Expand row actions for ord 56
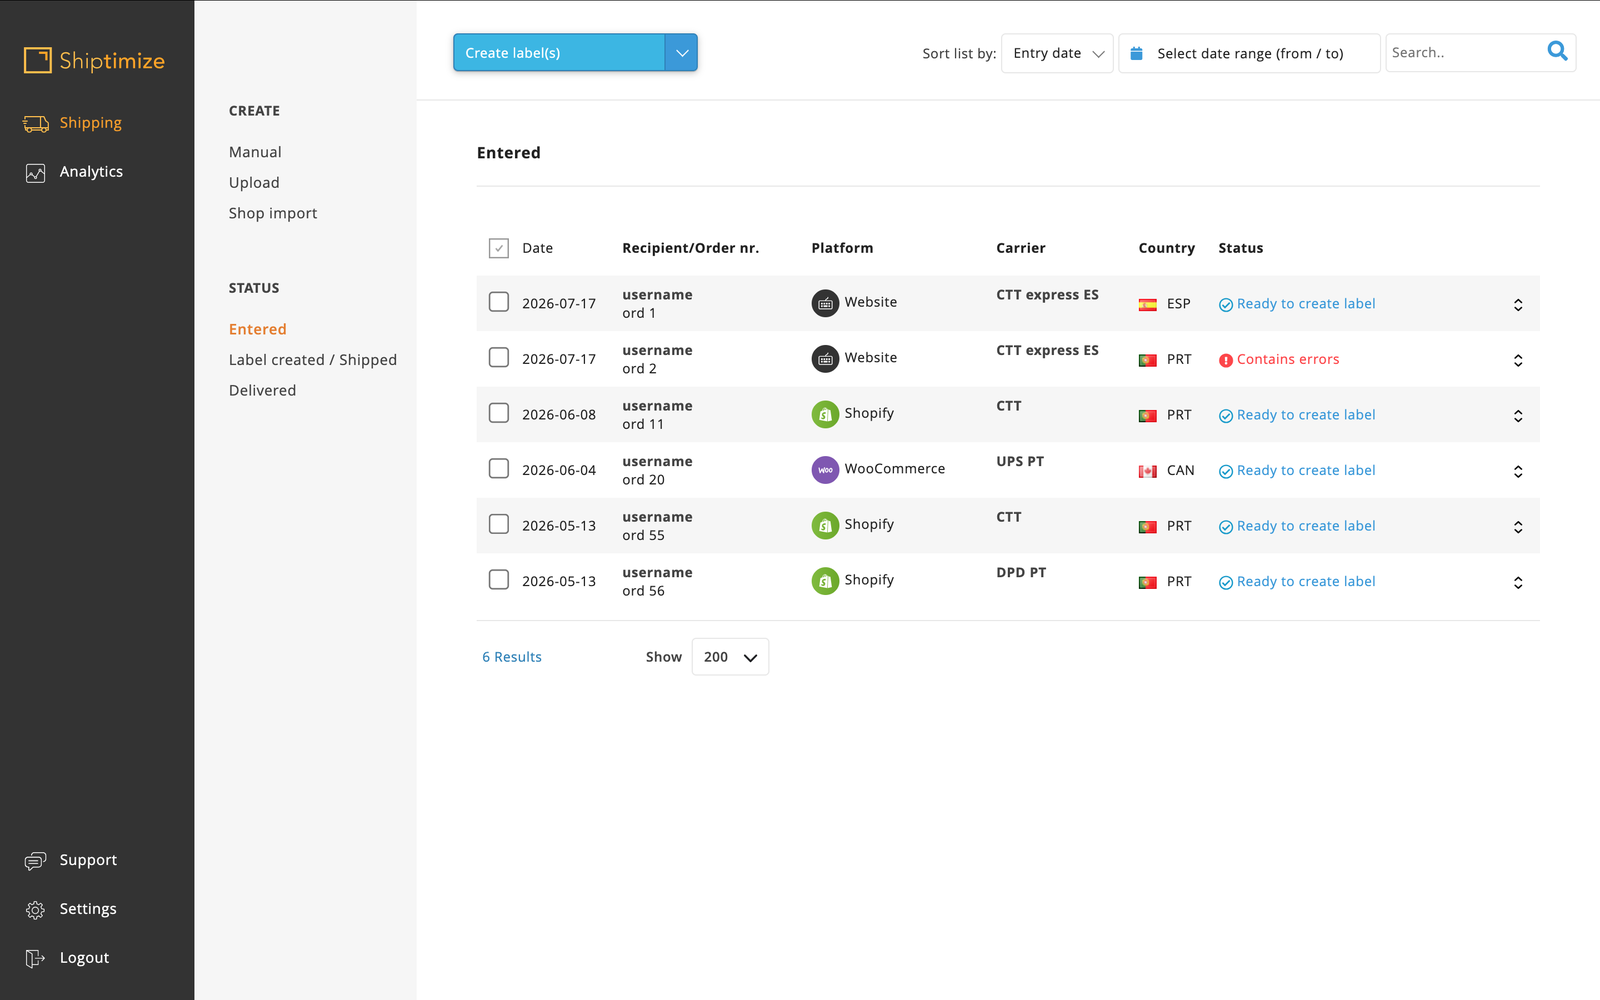This screenshot has width=1600, height=1000. click(x=1518, y=582)
